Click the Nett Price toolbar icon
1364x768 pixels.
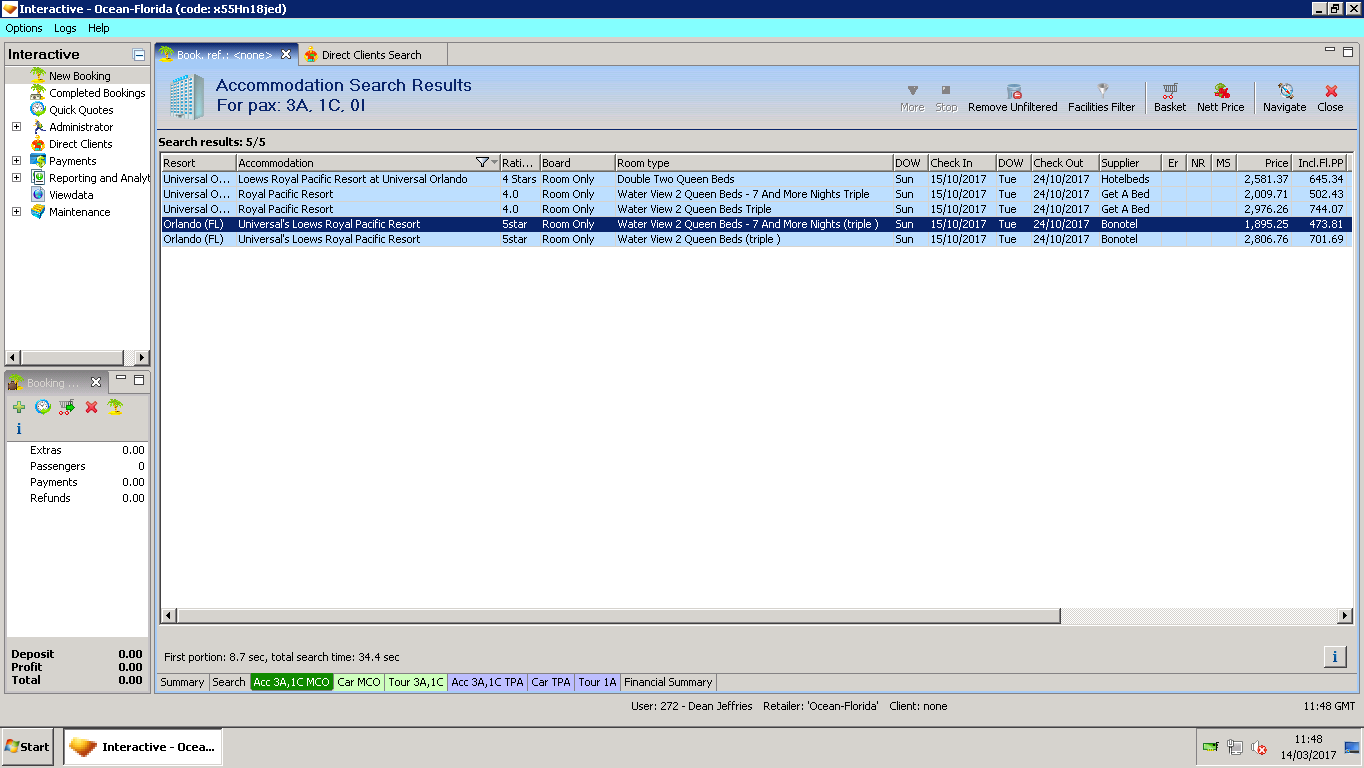(1220, 97)
